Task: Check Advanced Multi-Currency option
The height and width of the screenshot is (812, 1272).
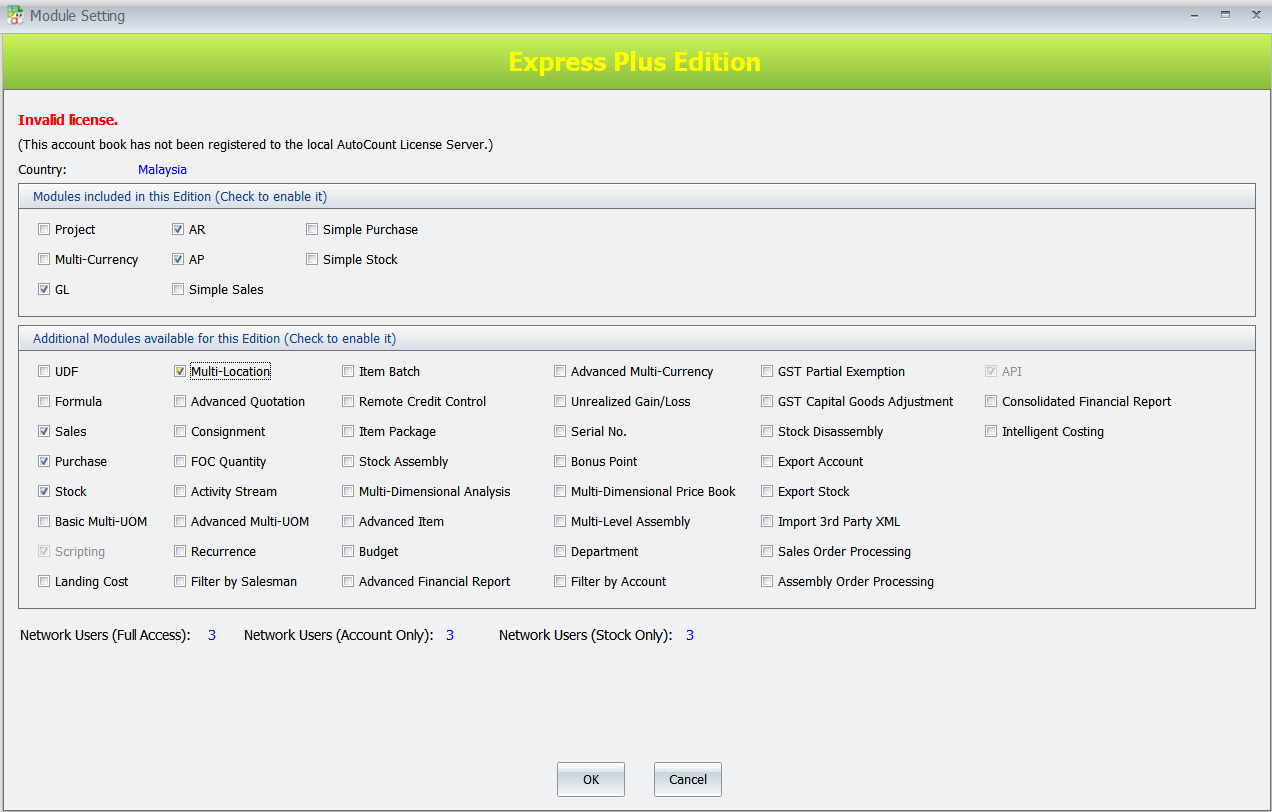Action: pos(560,372)
